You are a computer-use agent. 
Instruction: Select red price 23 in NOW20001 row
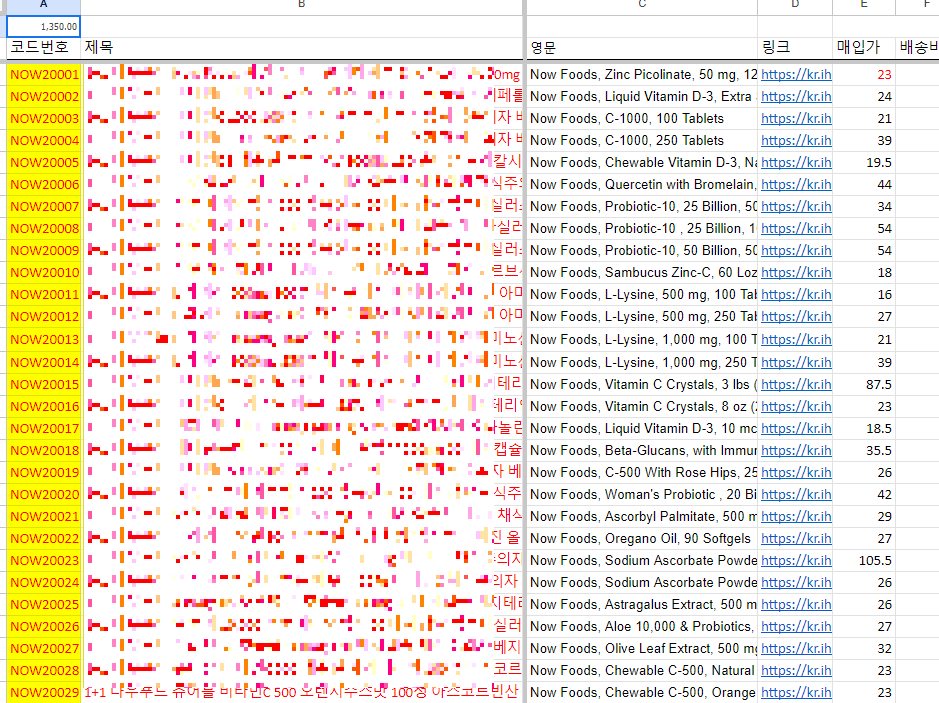click(x=864, y=74)
